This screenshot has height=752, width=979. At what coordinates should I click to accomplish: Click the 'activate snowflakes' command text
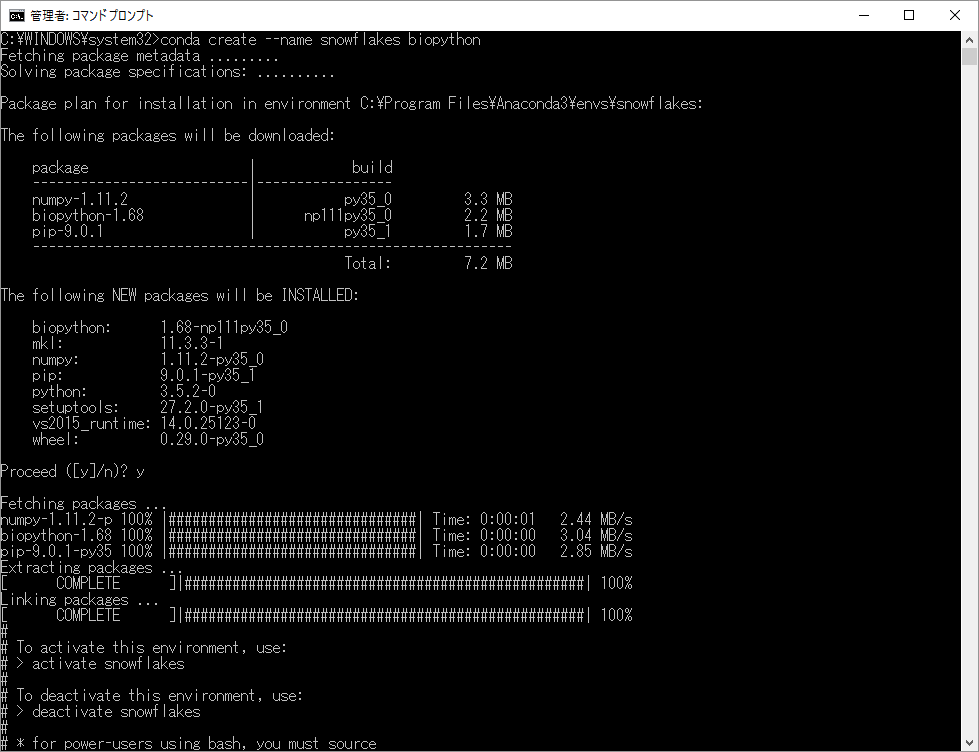[108, 663]
